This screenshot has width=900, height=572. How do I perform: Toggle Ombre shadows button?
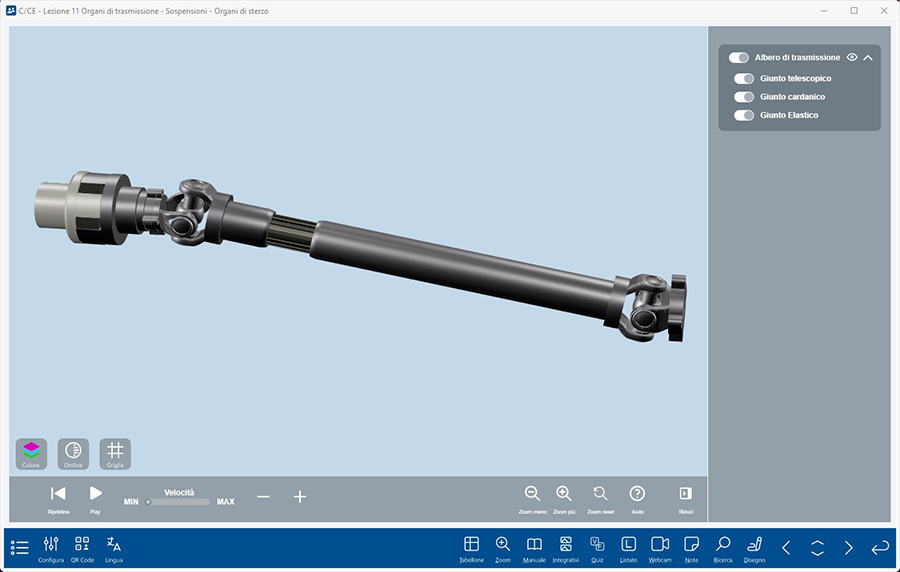point(73,453)
